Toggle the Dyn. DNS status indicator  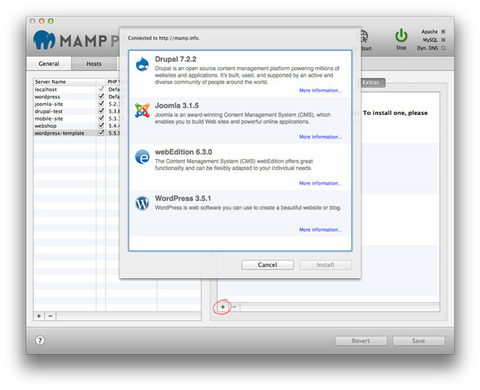click(x=443, y=48)
